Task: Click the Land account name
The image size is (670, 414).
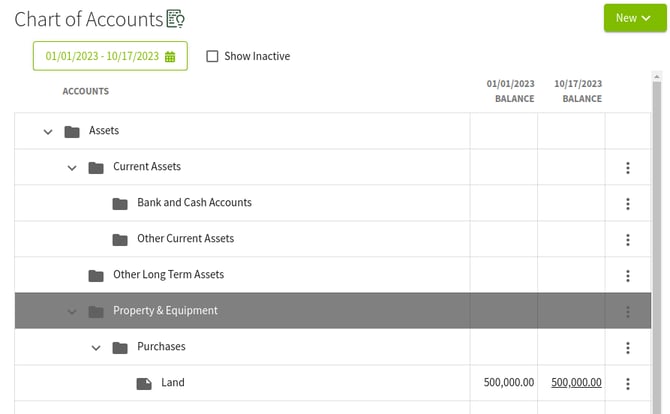Action: [x=173, y=383]
